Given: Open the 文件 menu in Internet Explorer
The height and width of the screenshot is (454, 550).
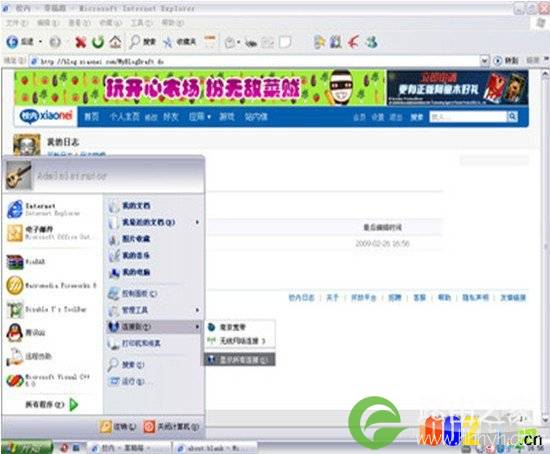Looking at the screenshot, I should [x=17, y=23].
